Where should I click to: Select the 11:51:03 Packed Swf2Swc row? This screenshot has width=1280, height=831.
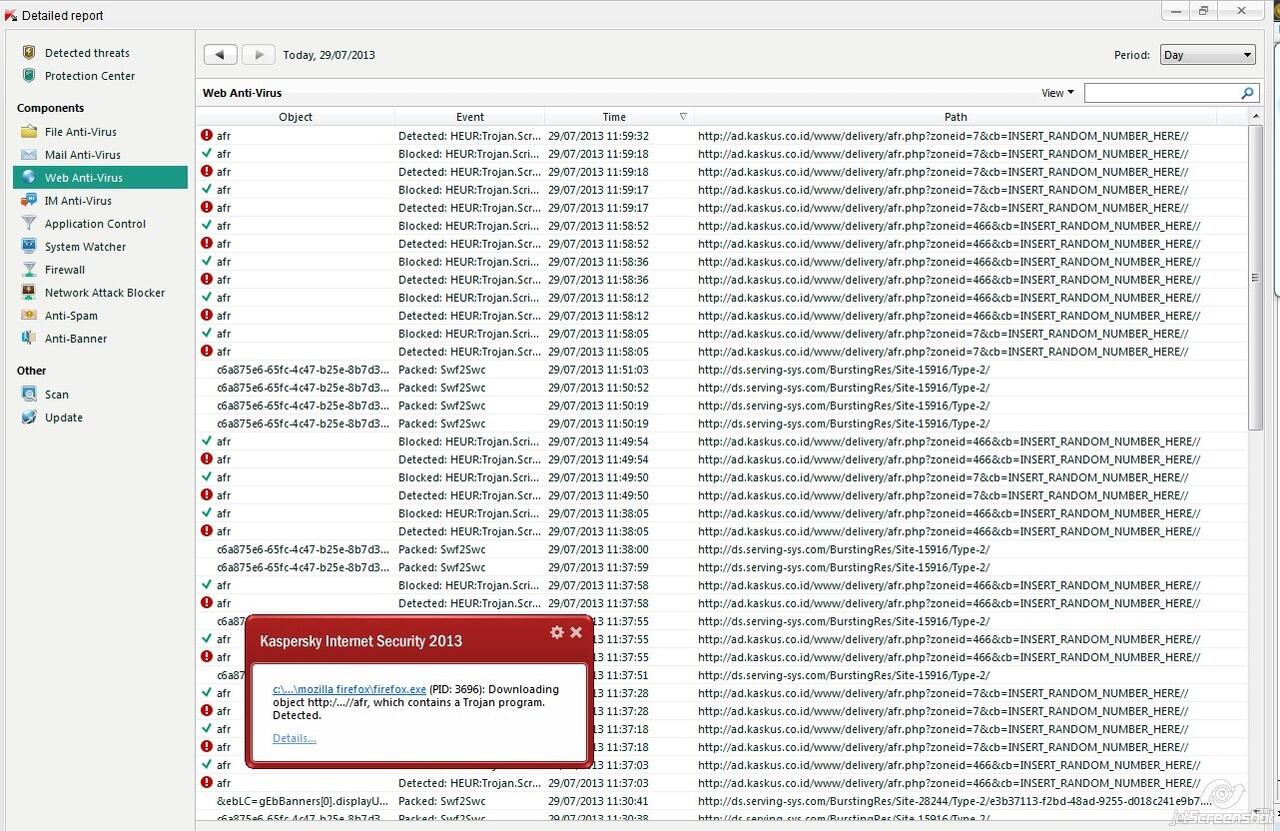click(x=722, y=369)
